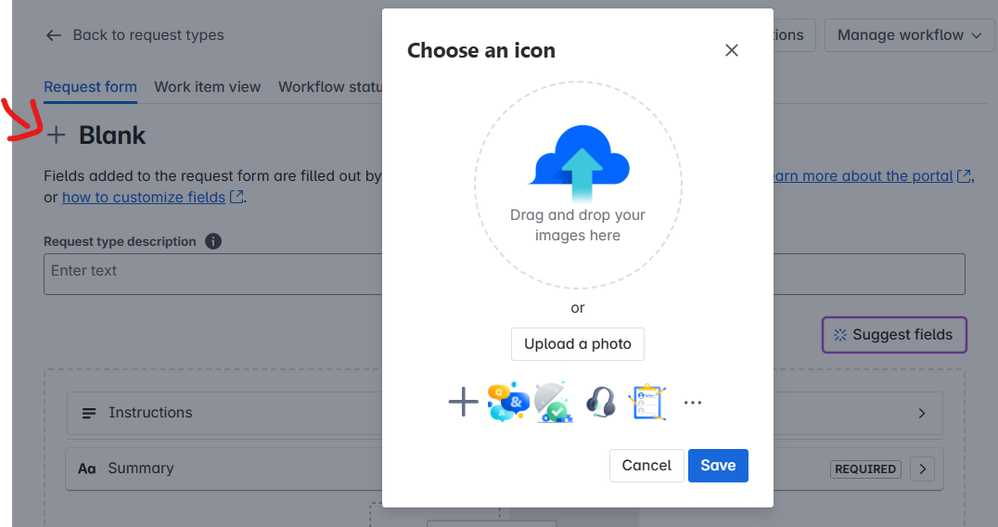The width and height of the screenshot is (998, 527).
Task: Click the plus icon beside Blank heading
Action: (56, 135)
